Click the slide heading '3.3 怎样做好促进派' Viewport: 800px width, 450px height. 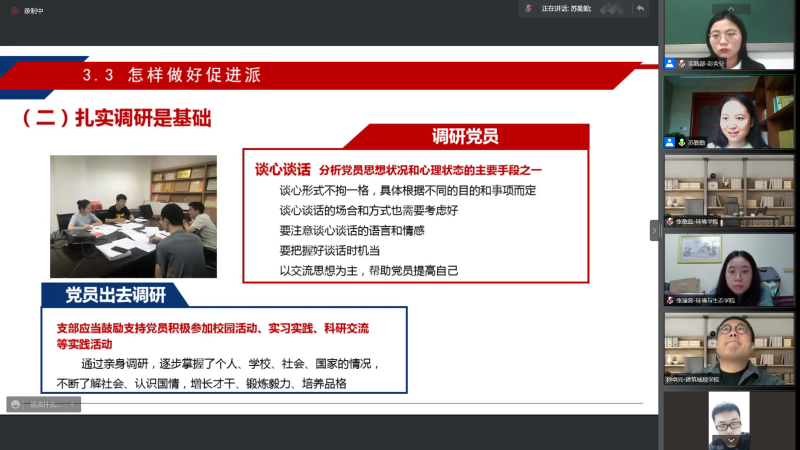[x=172, y=75]
